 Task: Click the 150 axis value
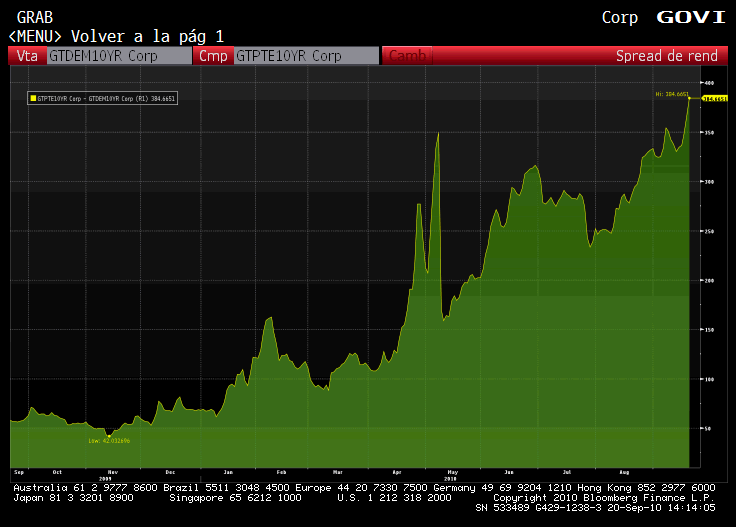pos(709,330)
